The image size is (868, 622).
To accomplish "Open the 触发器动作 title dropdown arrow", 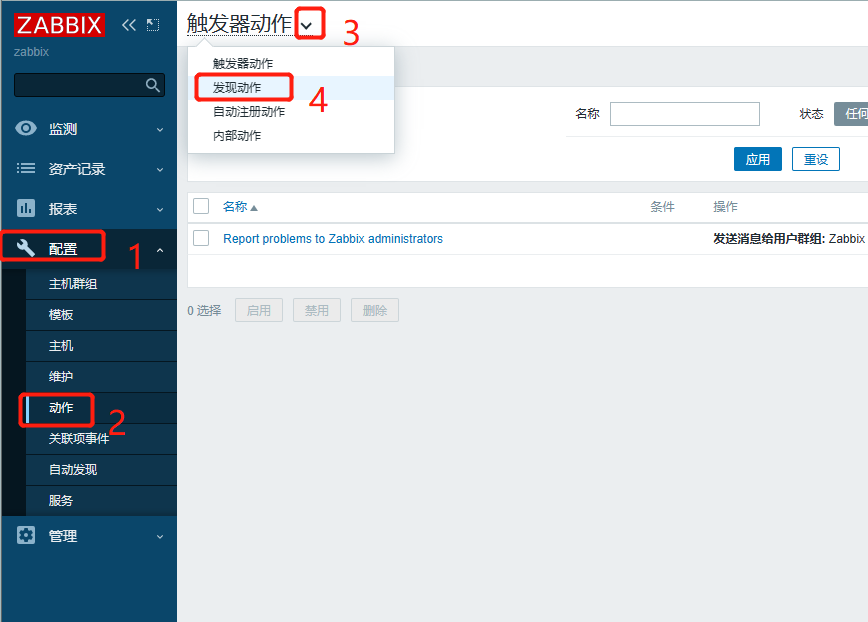I will coord(307,25).
